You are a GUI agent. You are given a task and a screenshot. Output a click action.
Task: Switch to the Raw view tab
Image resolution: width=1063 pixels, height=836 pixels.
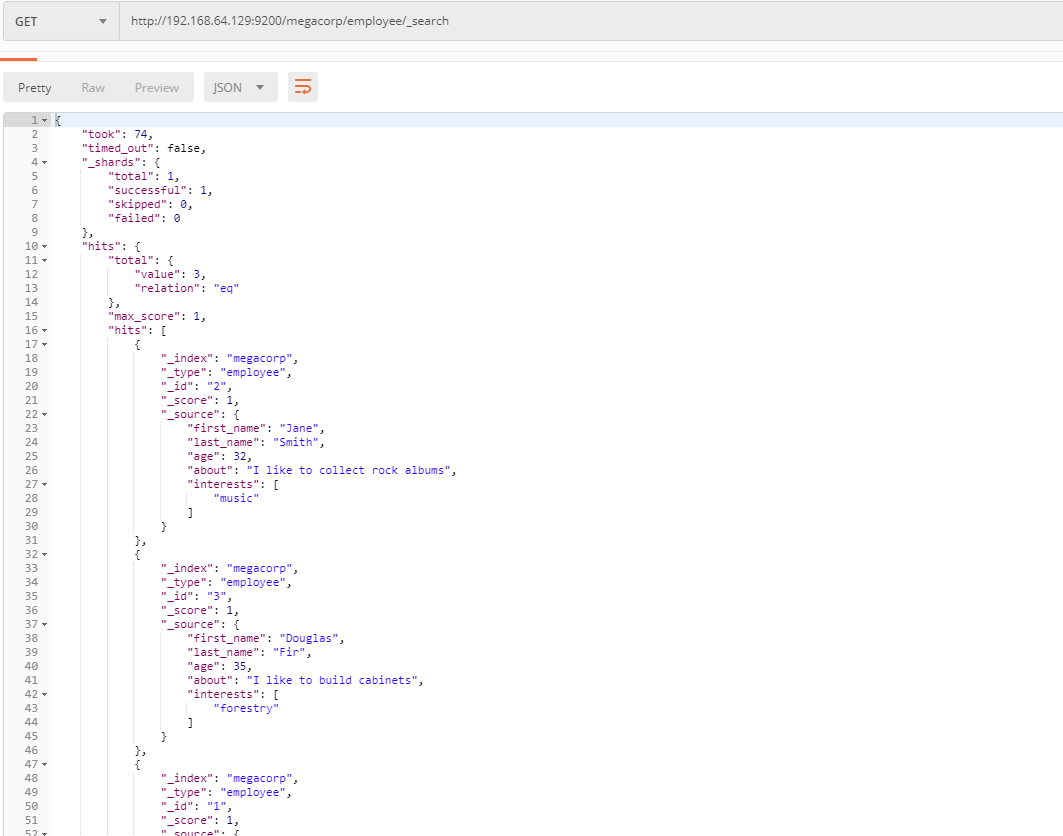pos(93,87)
